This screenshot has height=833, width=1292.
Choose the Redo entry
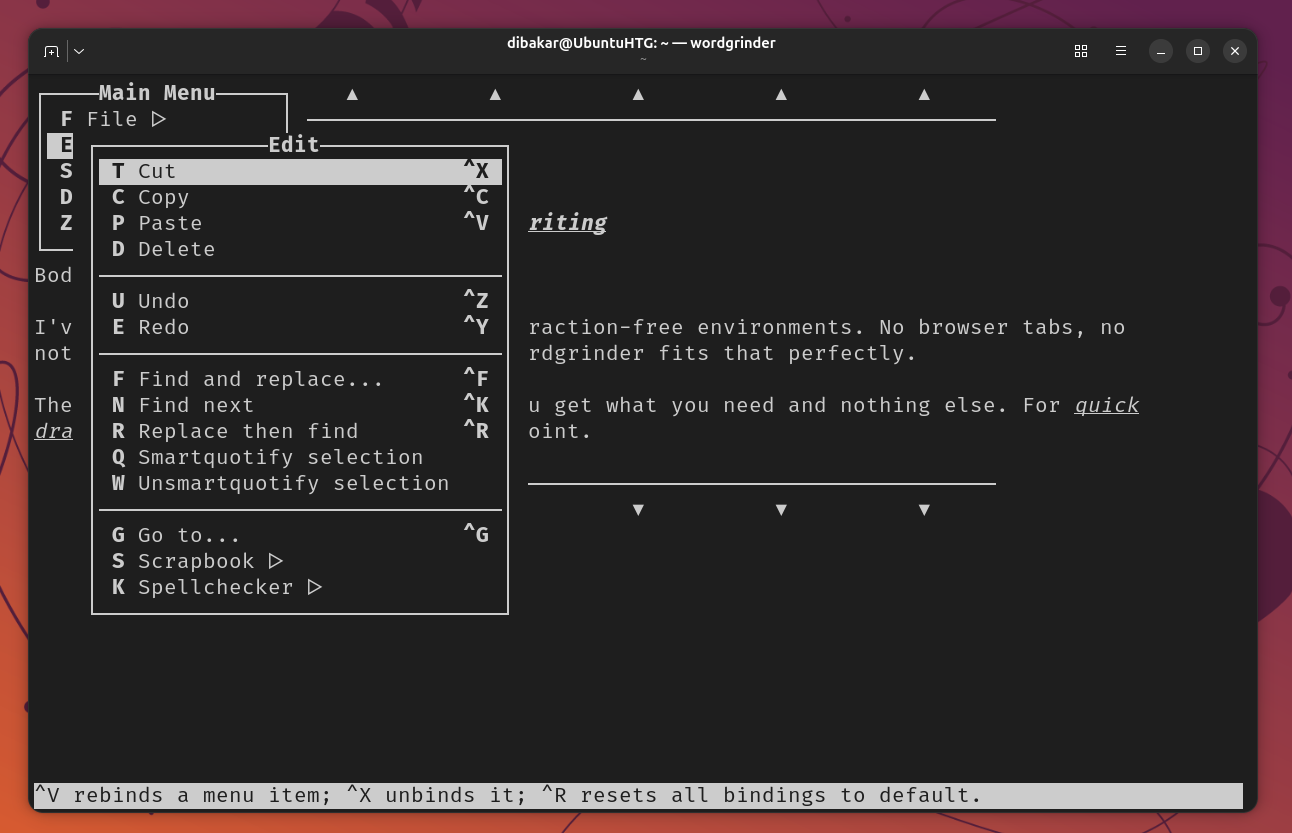tap(300, 327)
